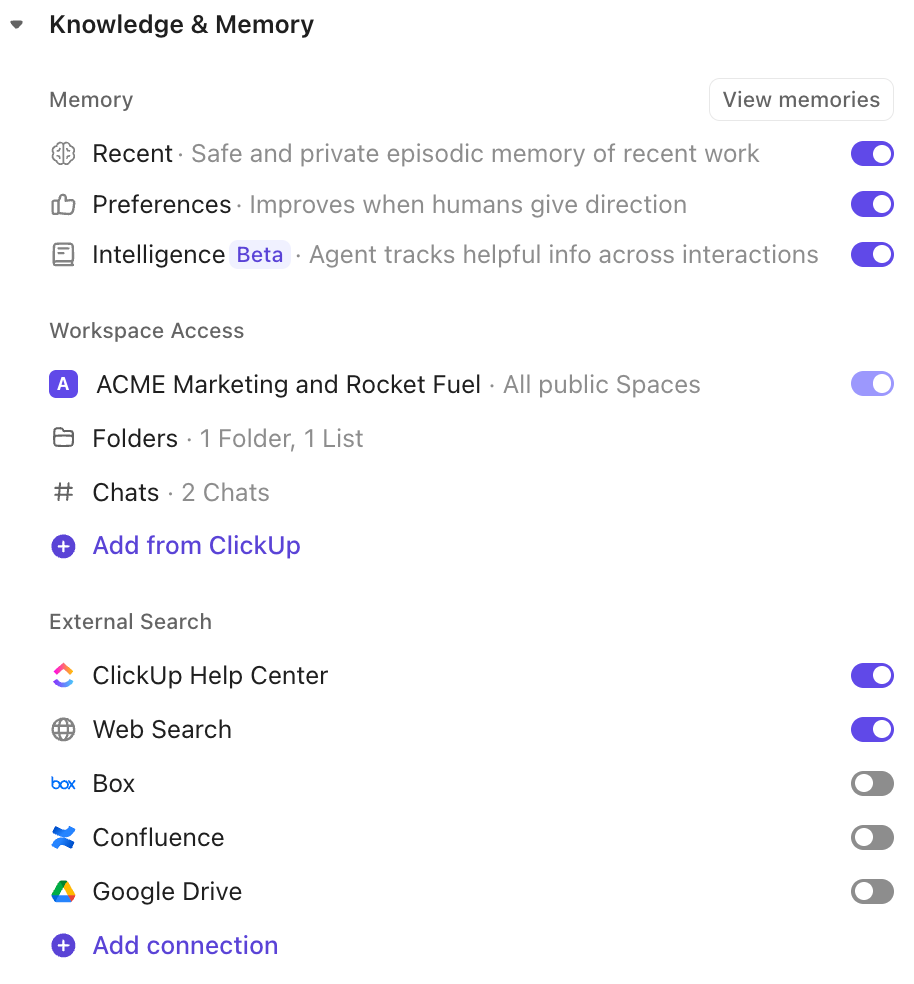Enable the Box search toggle

click(x=871, y=783)
